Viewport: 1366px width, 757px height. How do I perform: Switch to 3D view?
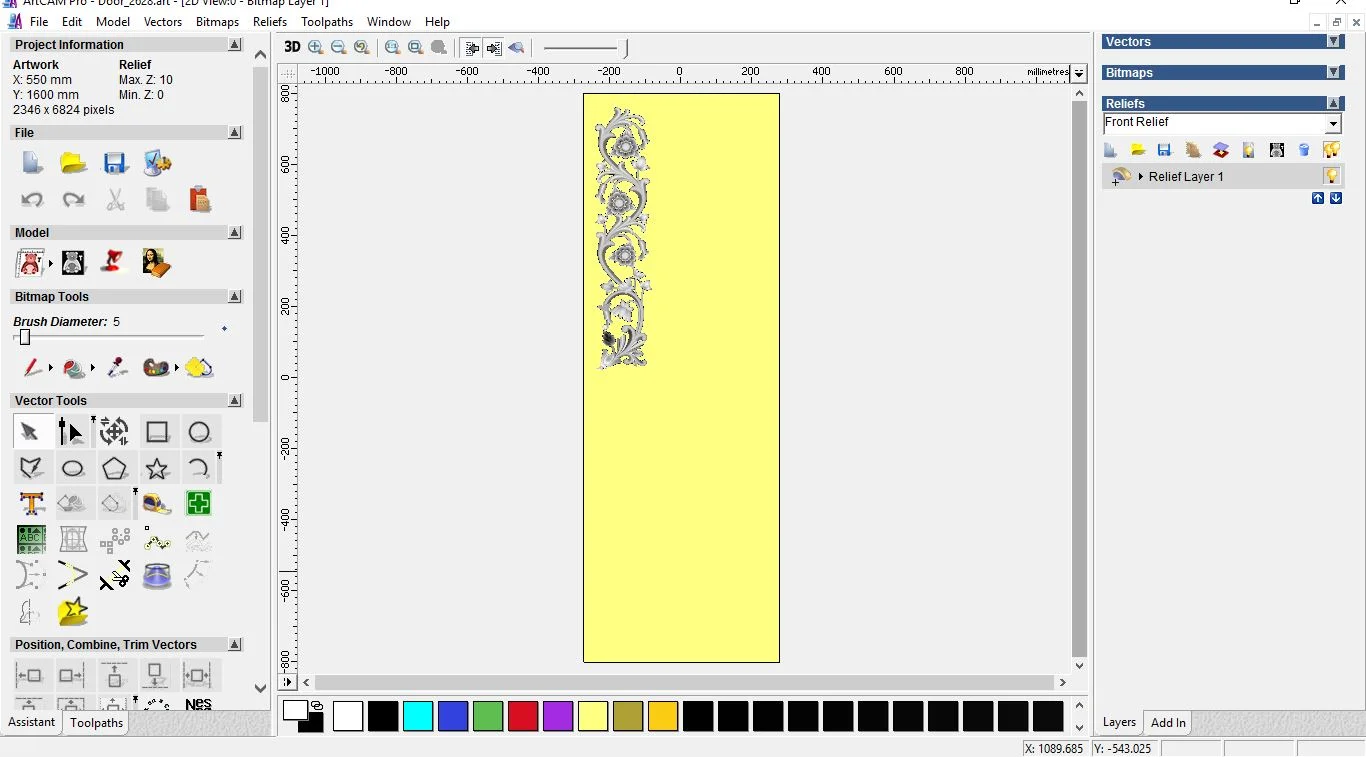point(292,47)
